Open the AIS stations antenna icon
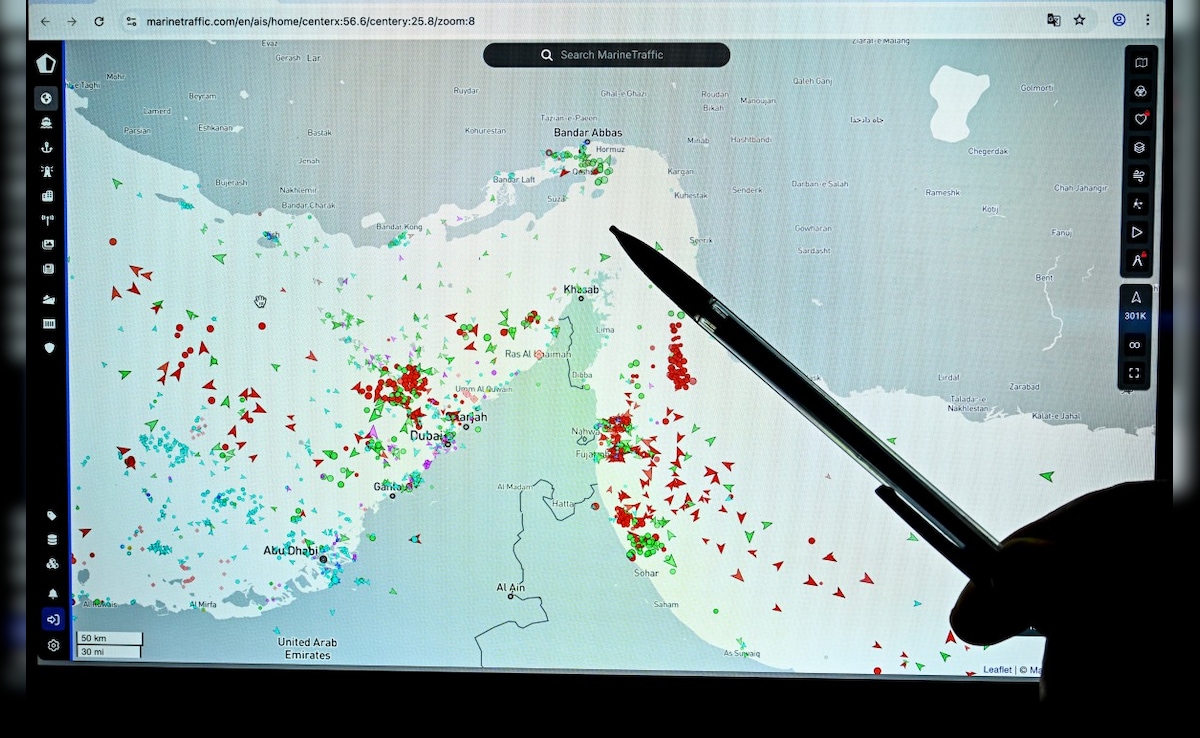1200x738 pixels. click(47, 220)
